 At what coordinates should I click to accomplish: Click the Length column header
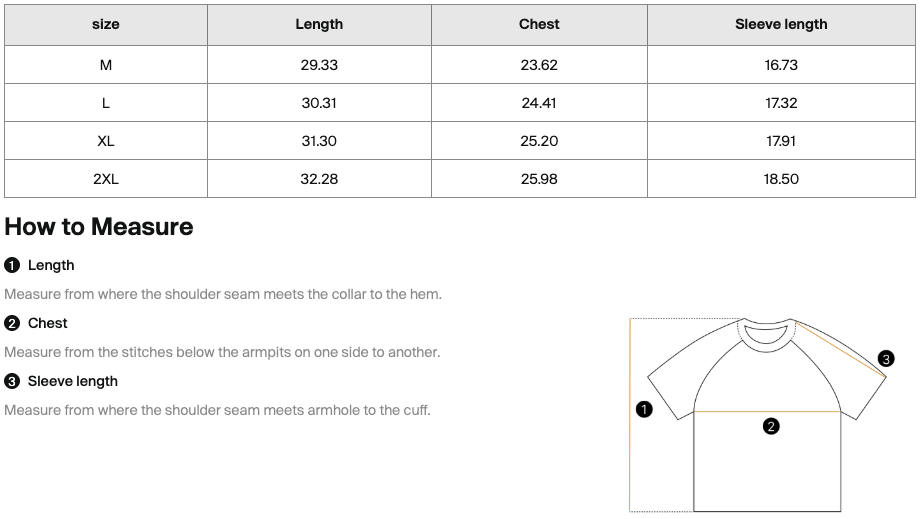[319, 25]
